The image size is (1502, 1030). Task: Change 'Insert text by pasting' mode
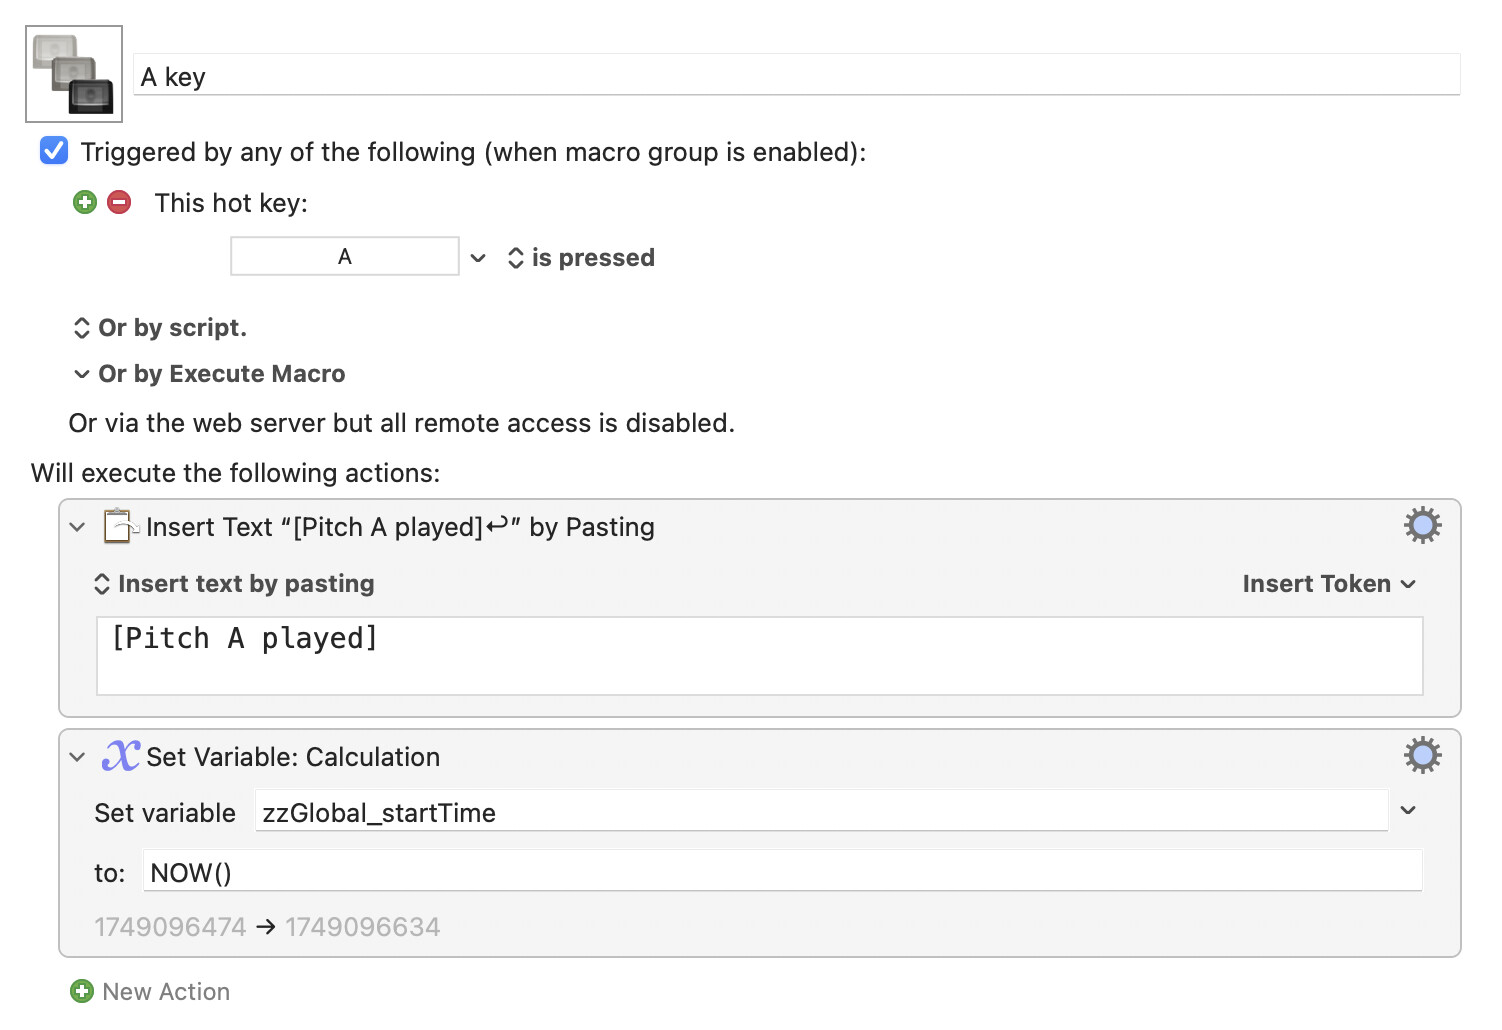pyautogui.click(x=233, y=584)
